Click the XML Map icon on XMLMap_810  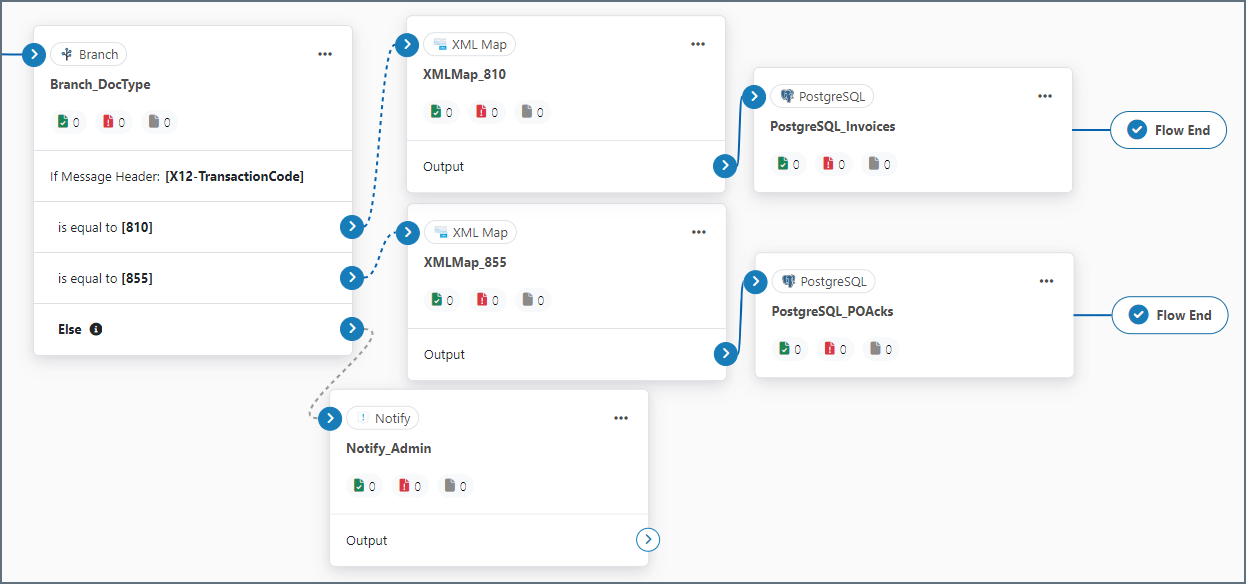[x=440, y=44]
